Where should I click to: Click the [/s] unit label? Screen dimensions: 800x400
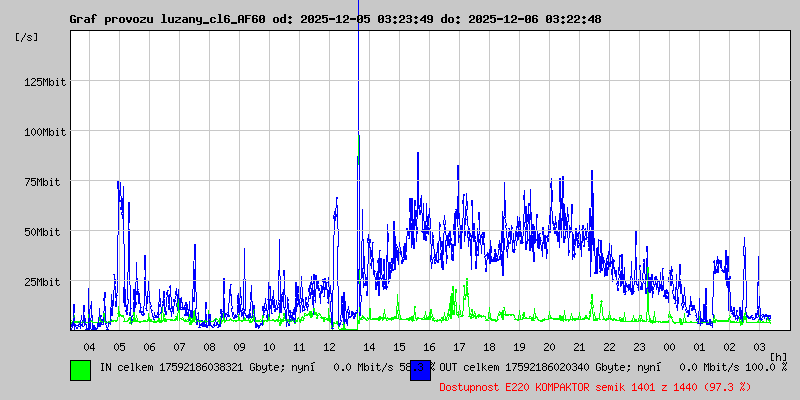27,37
